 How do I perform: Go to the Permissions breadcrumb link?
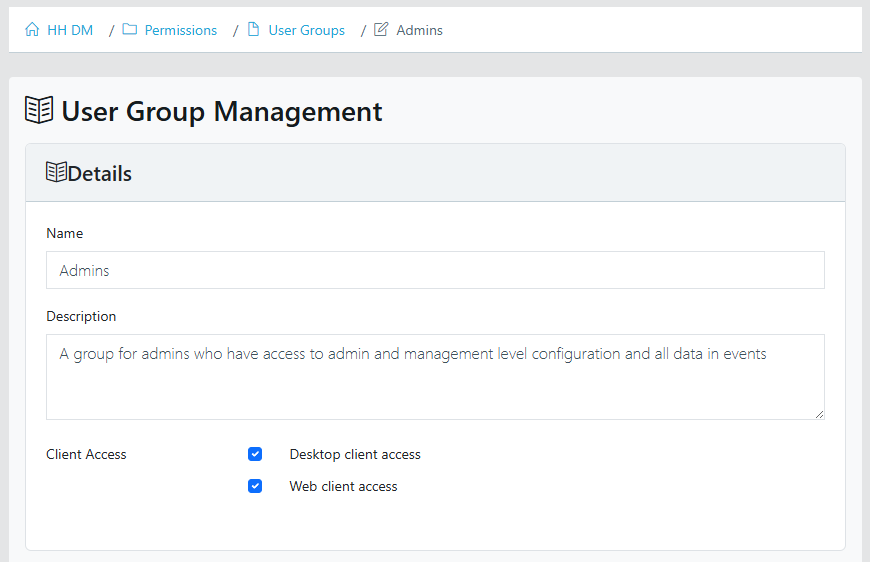180,30
